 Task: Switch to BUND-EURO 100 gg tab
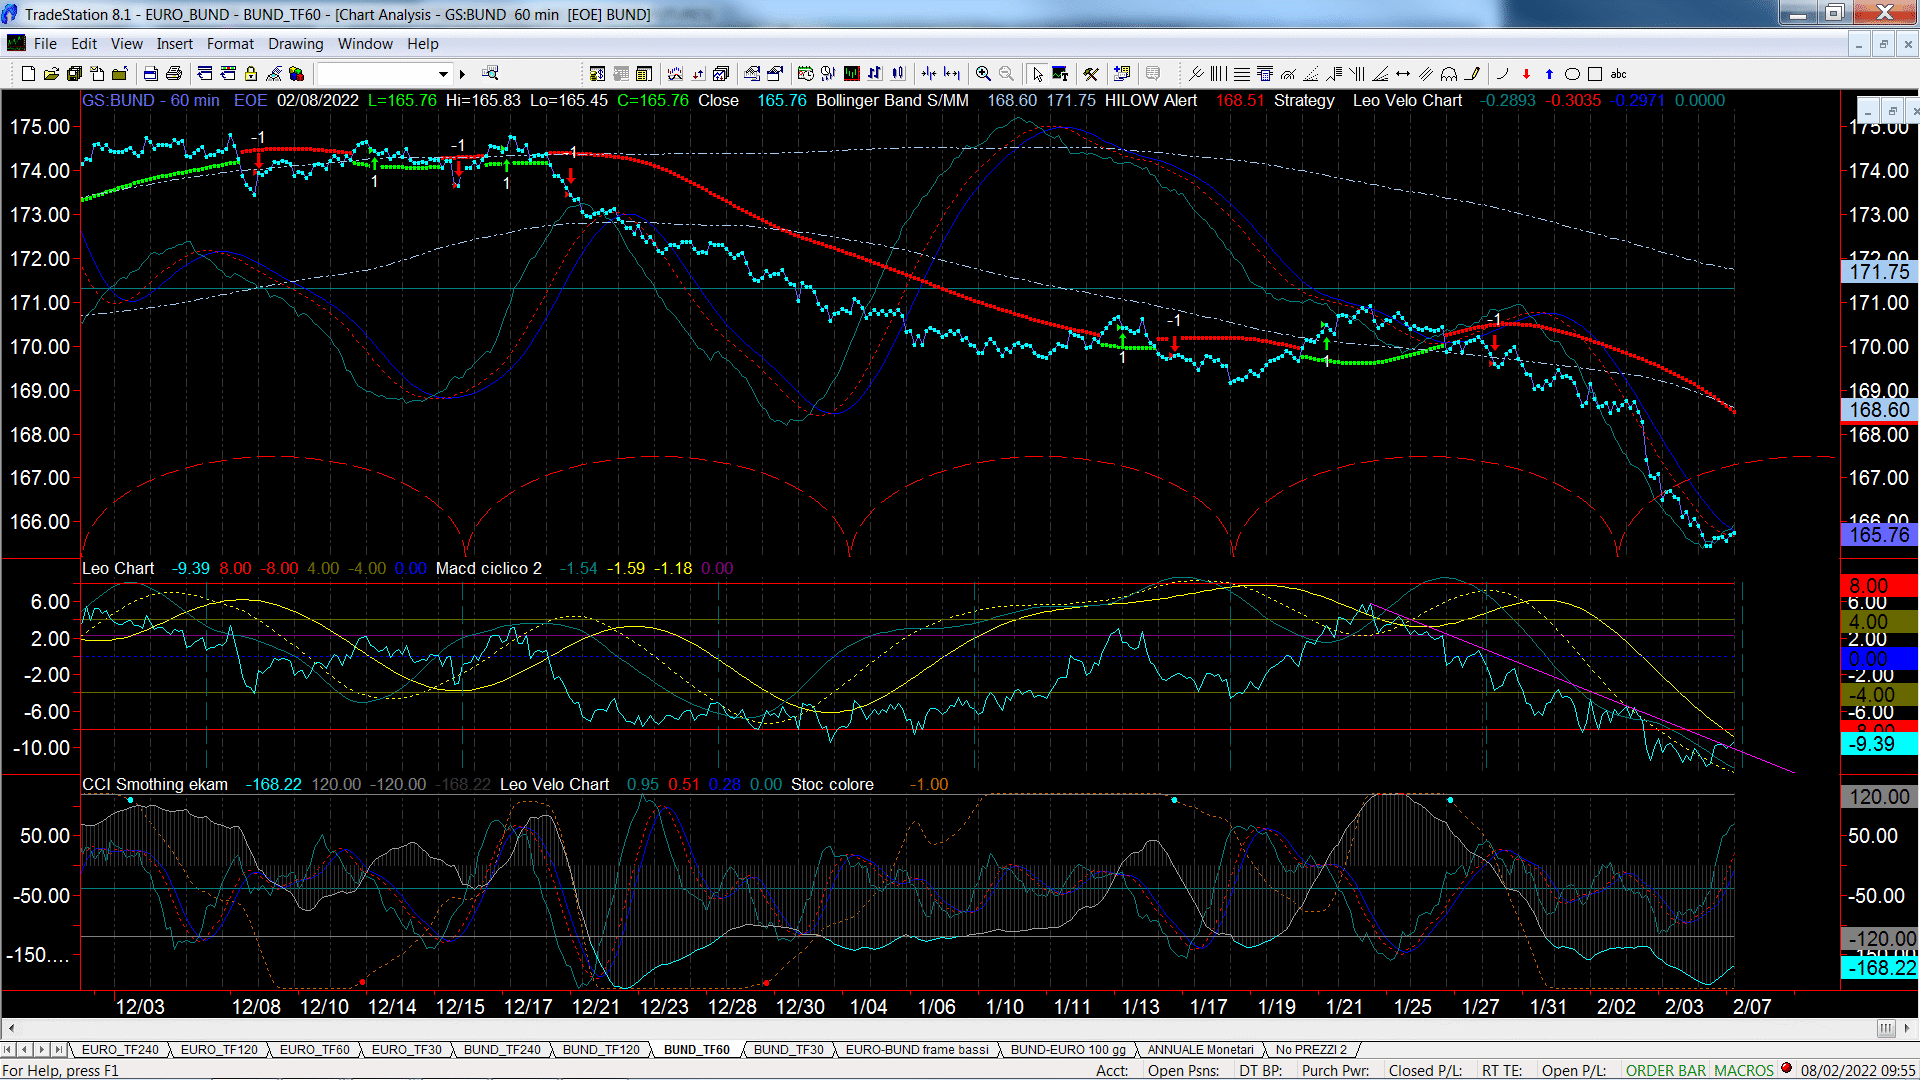pos(1068,1050)
